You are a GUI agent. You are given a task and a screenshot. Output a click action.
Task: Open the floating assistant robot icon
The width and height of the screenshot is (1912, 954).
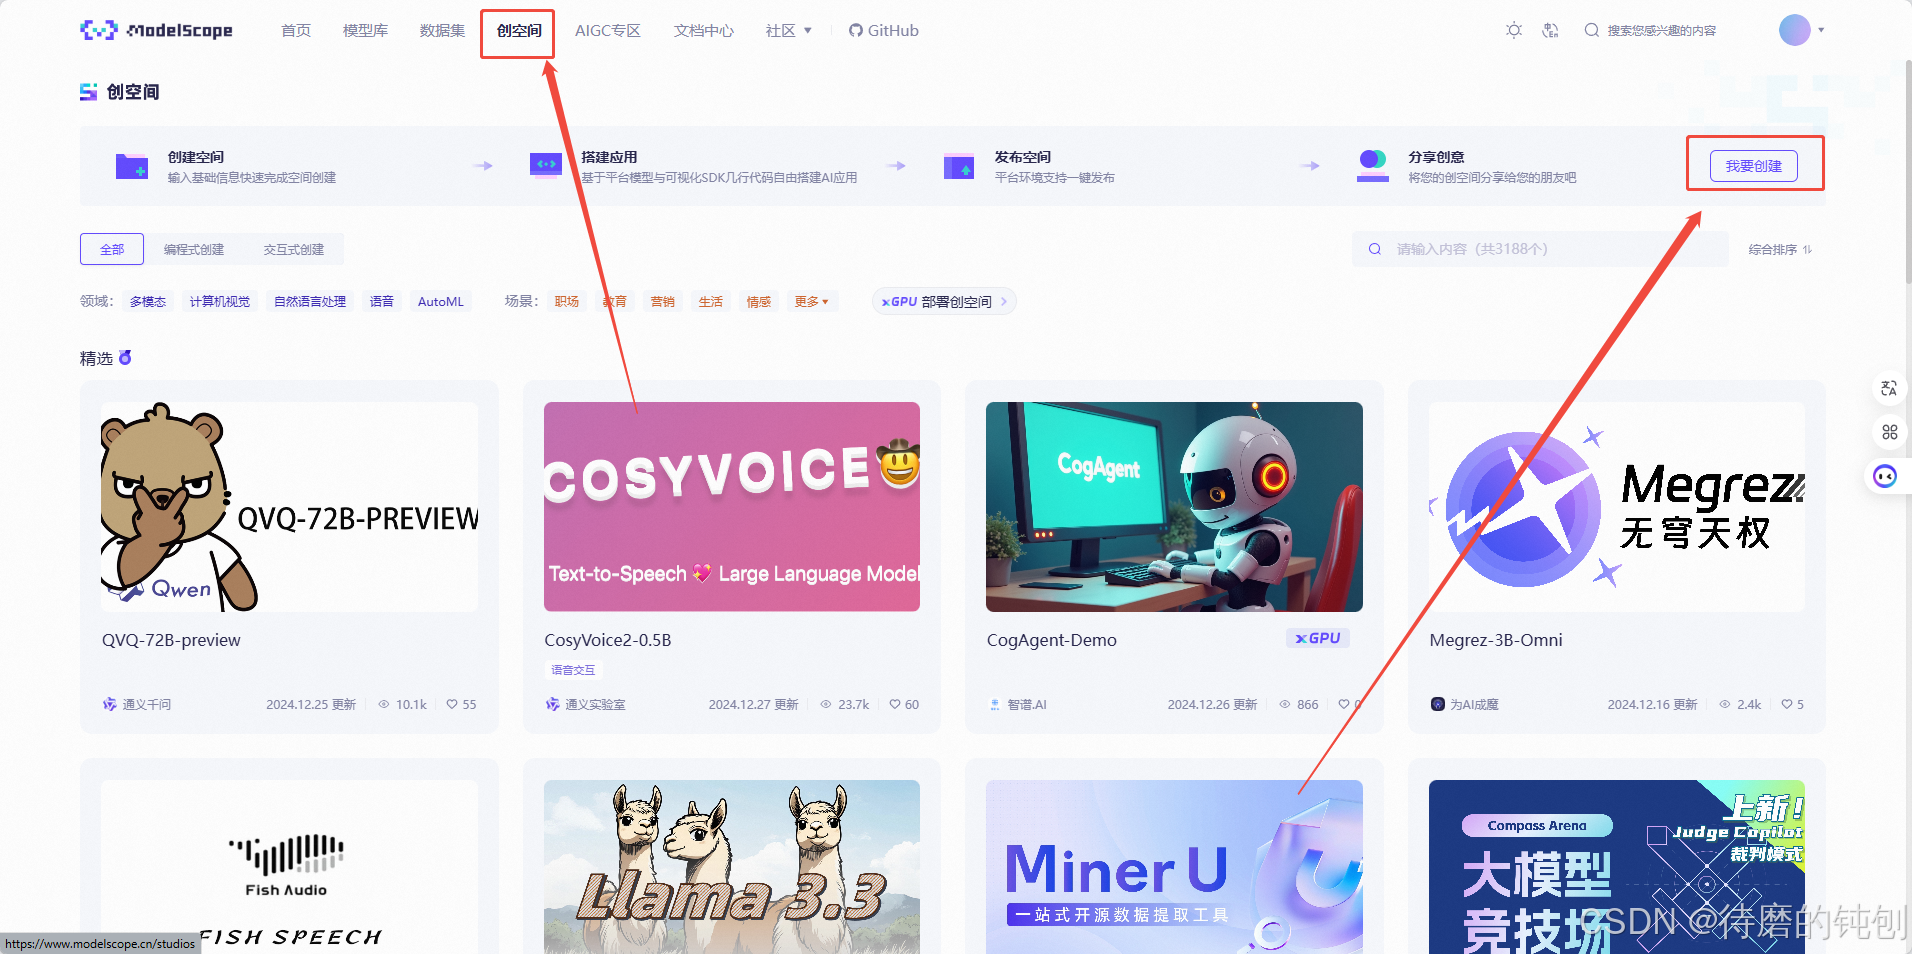(x=1885, y=476)
